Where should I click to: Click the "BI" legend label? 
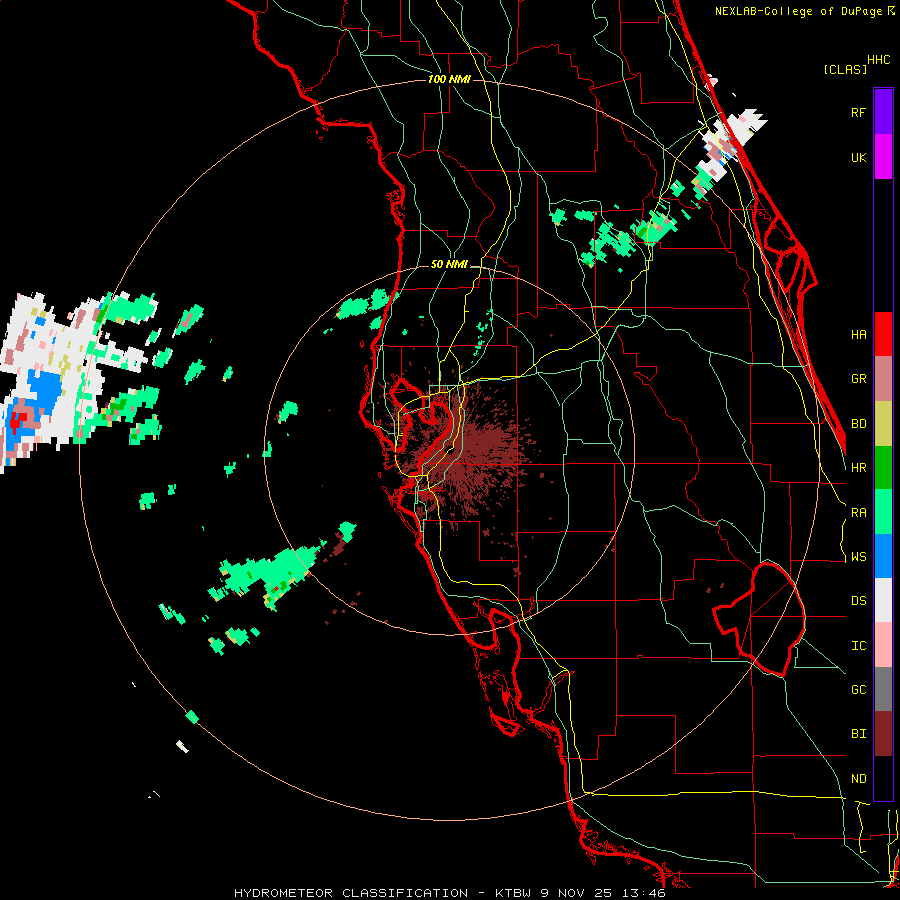click(x=858, y=734)
